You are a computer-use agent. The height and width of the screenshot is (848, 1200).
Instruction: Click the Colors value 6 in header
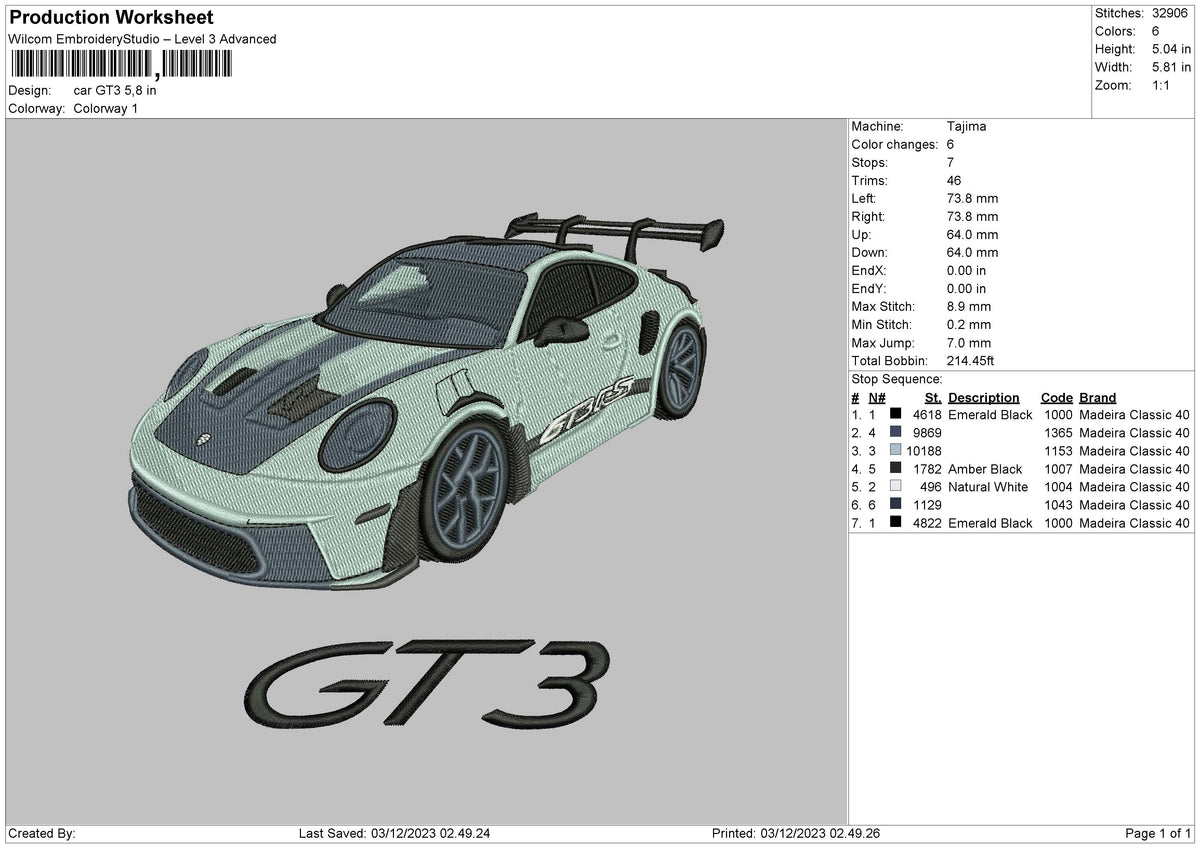pos(1156,31)
